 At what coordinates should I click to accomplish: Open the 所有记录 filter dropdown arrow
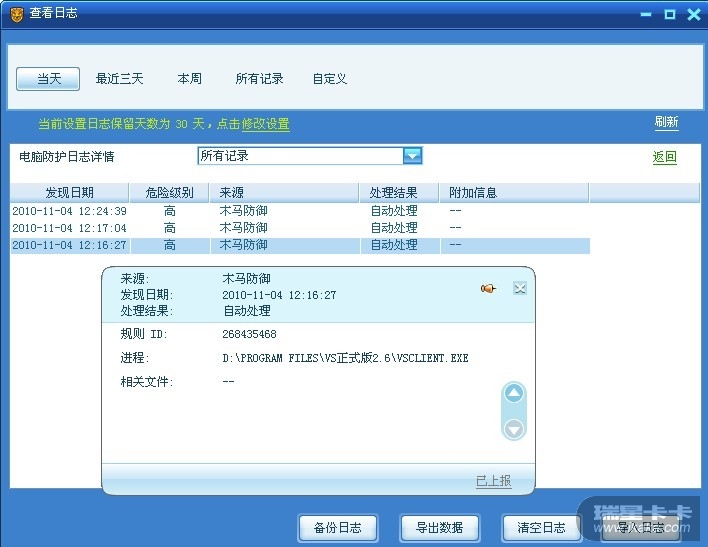click(412, 156)
